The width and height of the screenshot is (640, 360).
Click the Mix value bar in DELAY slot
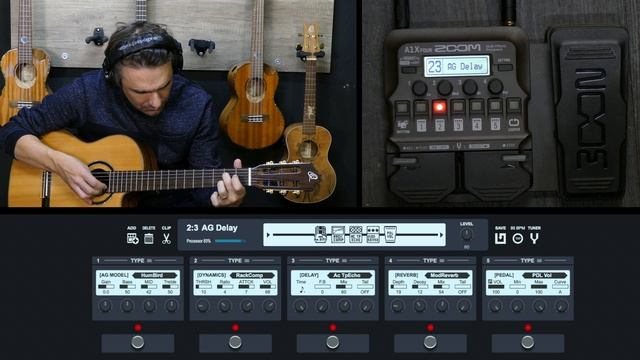pyautogui.click(x=344, y=287)
